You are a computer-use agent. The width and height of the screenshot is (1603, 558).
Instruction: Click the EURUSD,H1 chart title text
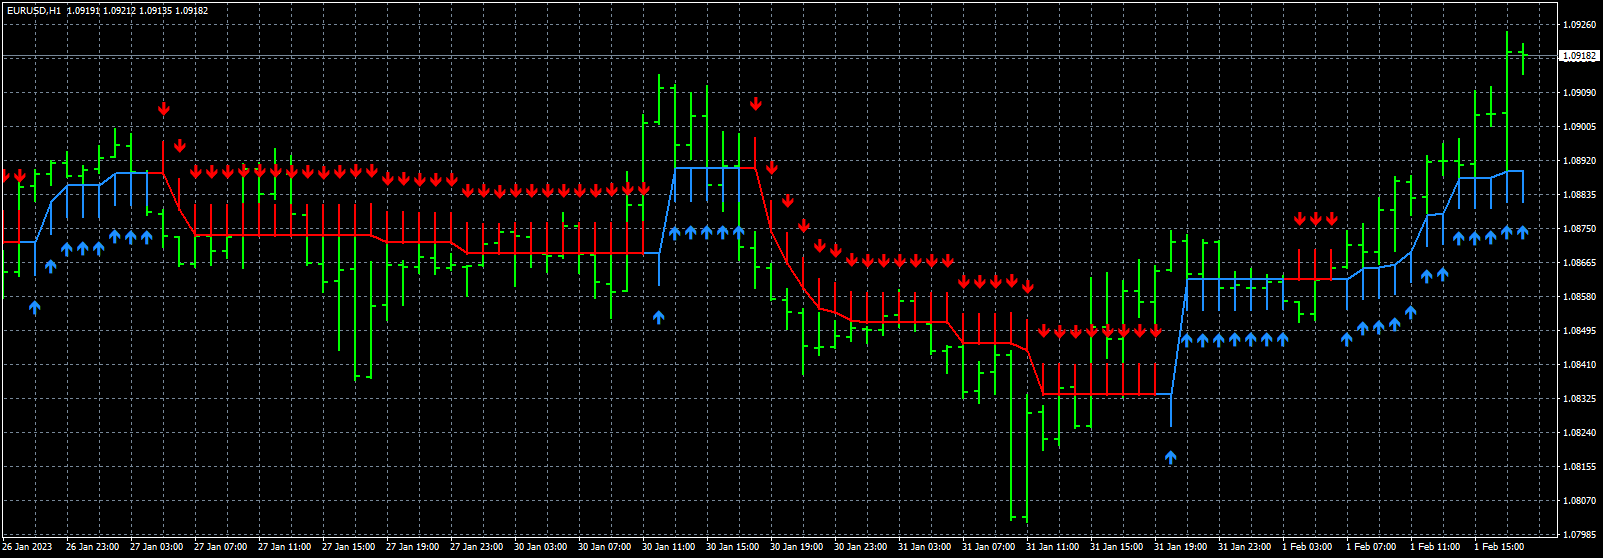33,9
